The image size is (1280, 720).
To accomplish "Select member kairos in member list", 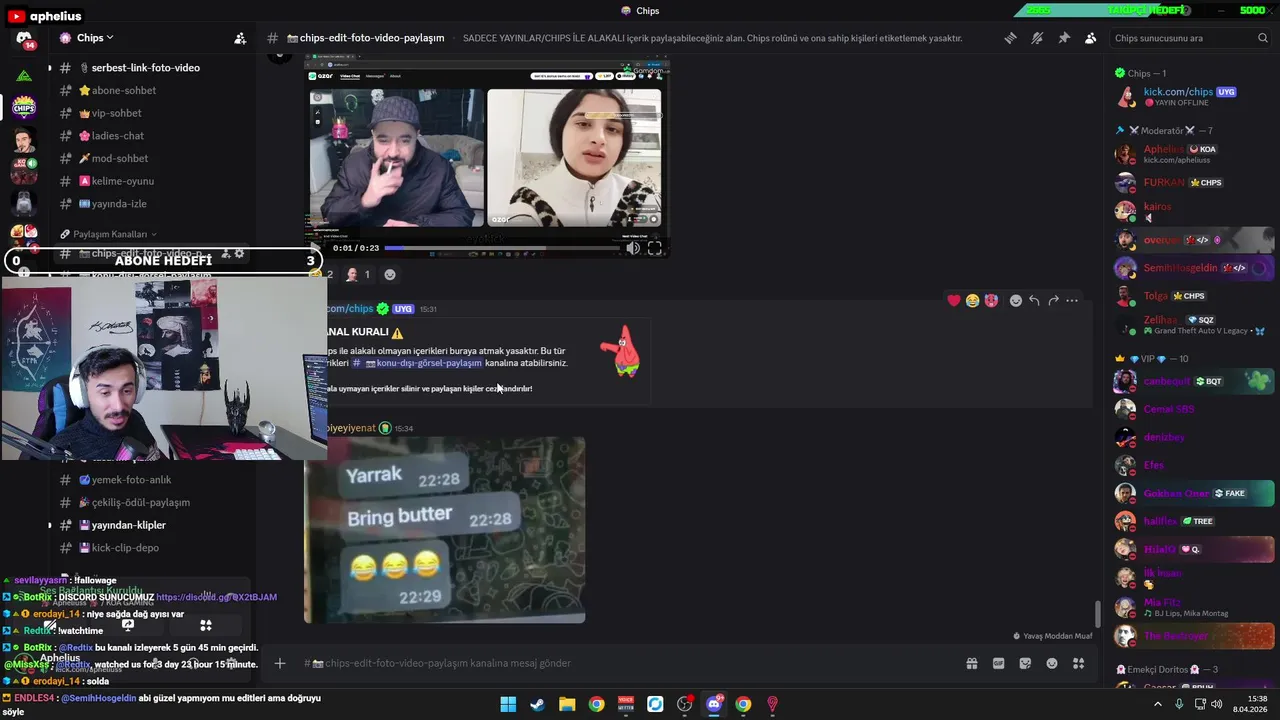I will pos(1190,211).
